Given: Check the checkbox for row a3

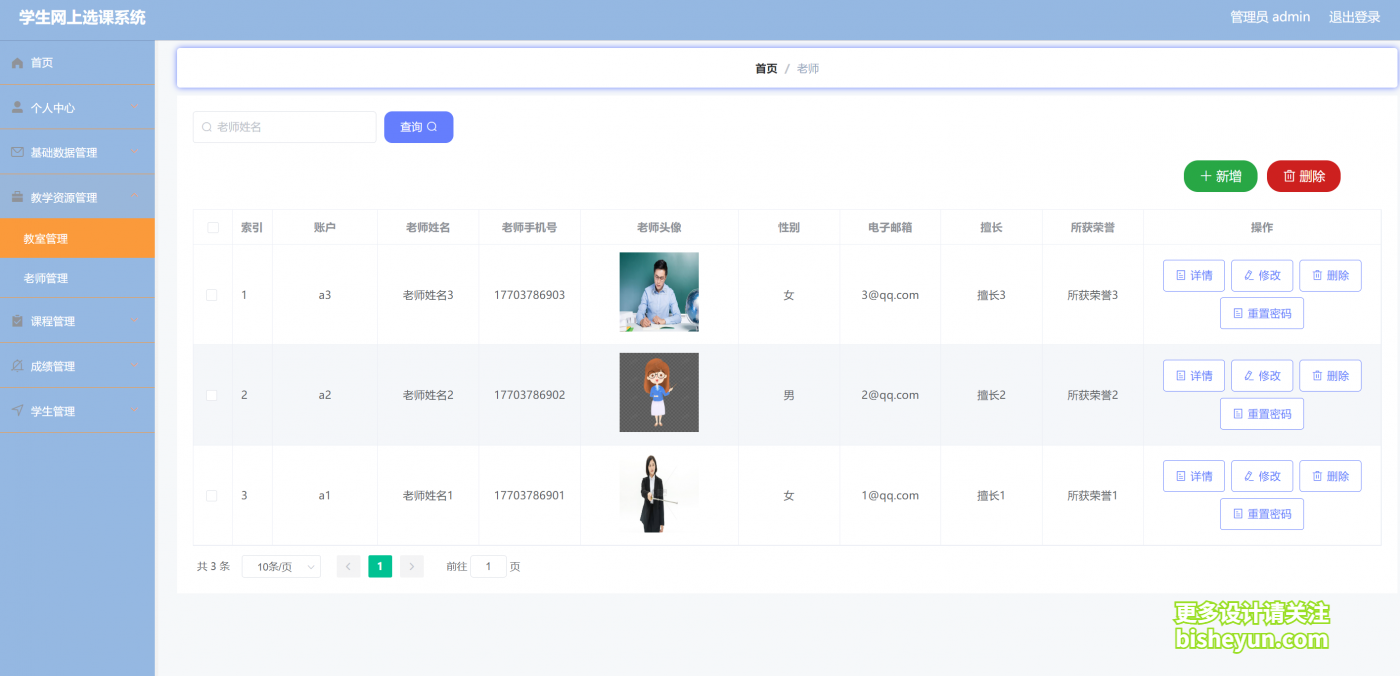Looking at the screenshot, I should point(211,295).
